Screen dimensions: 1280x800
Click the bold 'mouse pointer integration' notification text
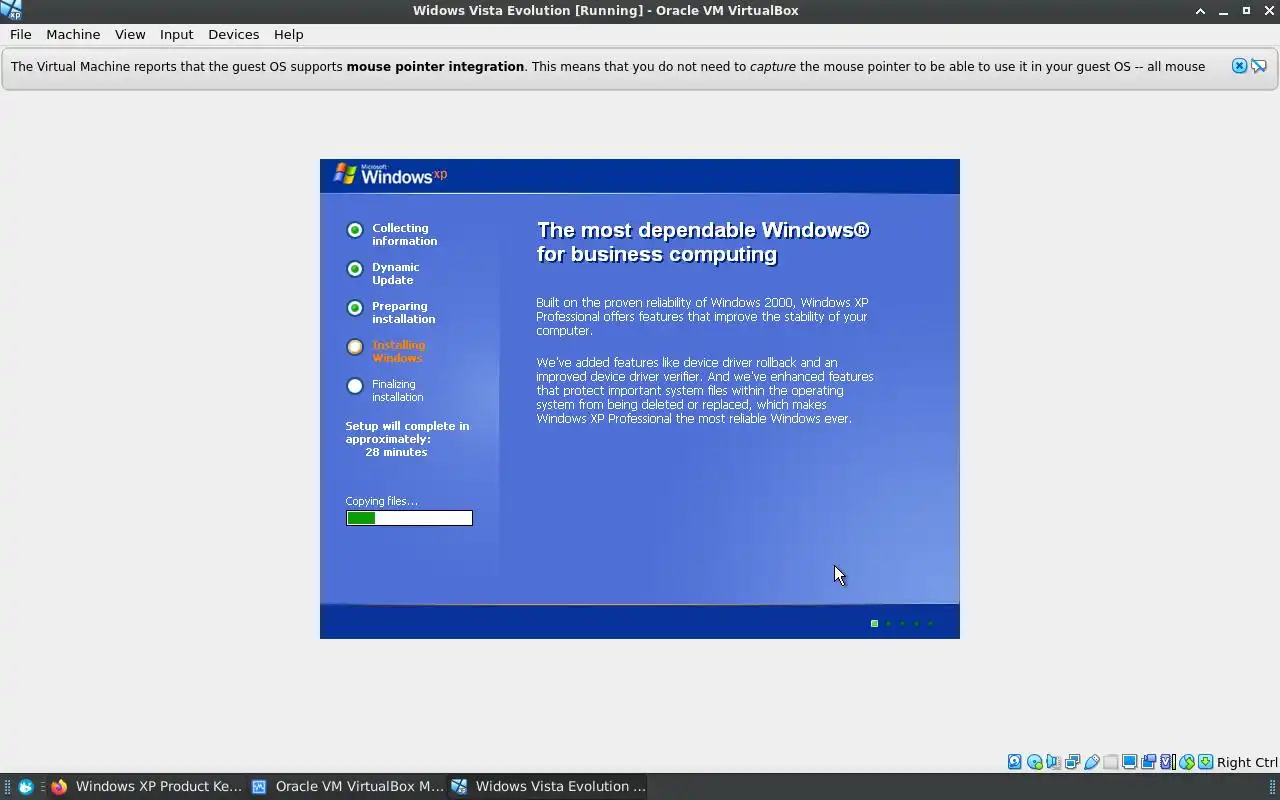click(x=435, y=66)
